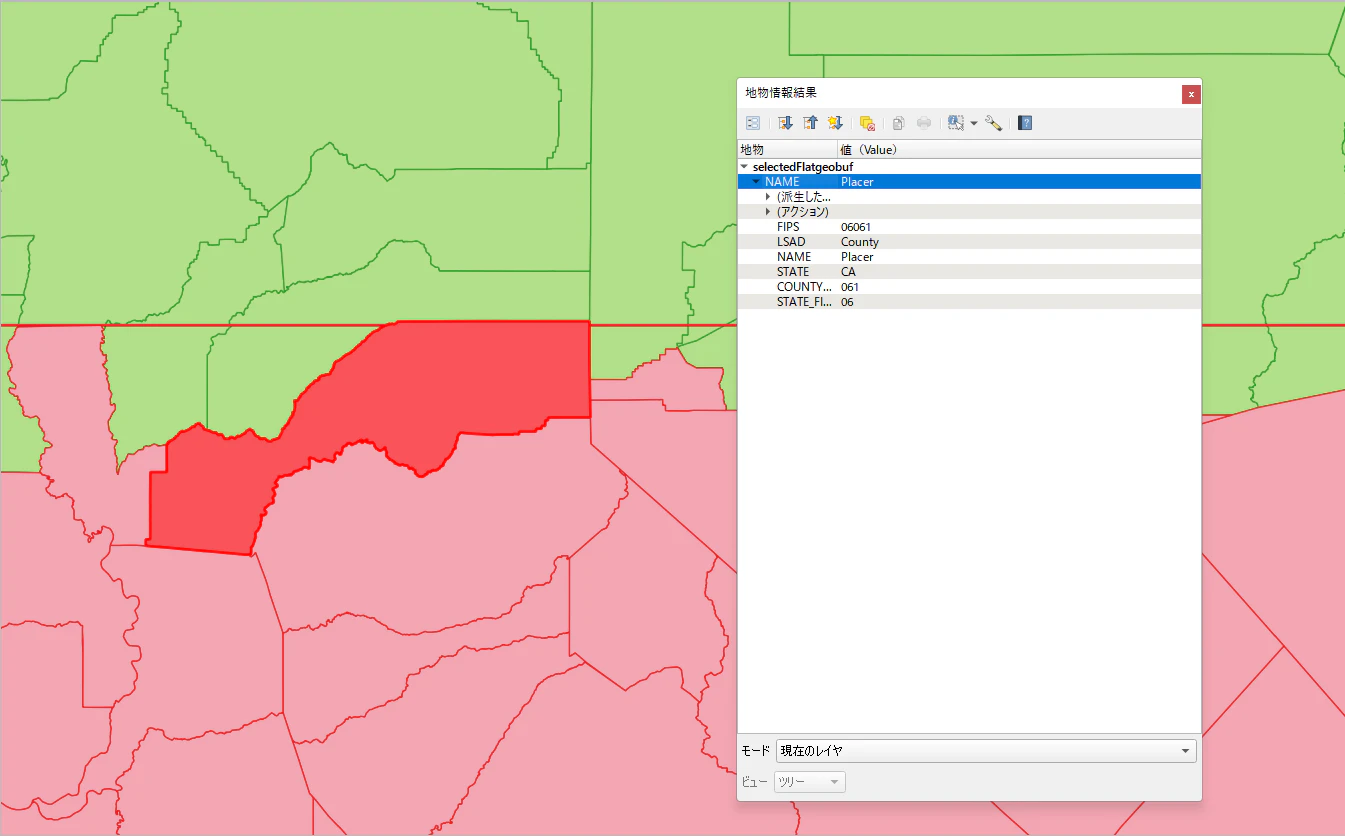Select the COUNTY... 061 row
Viewport: 1345px width, 836px height.
point(969,287)
